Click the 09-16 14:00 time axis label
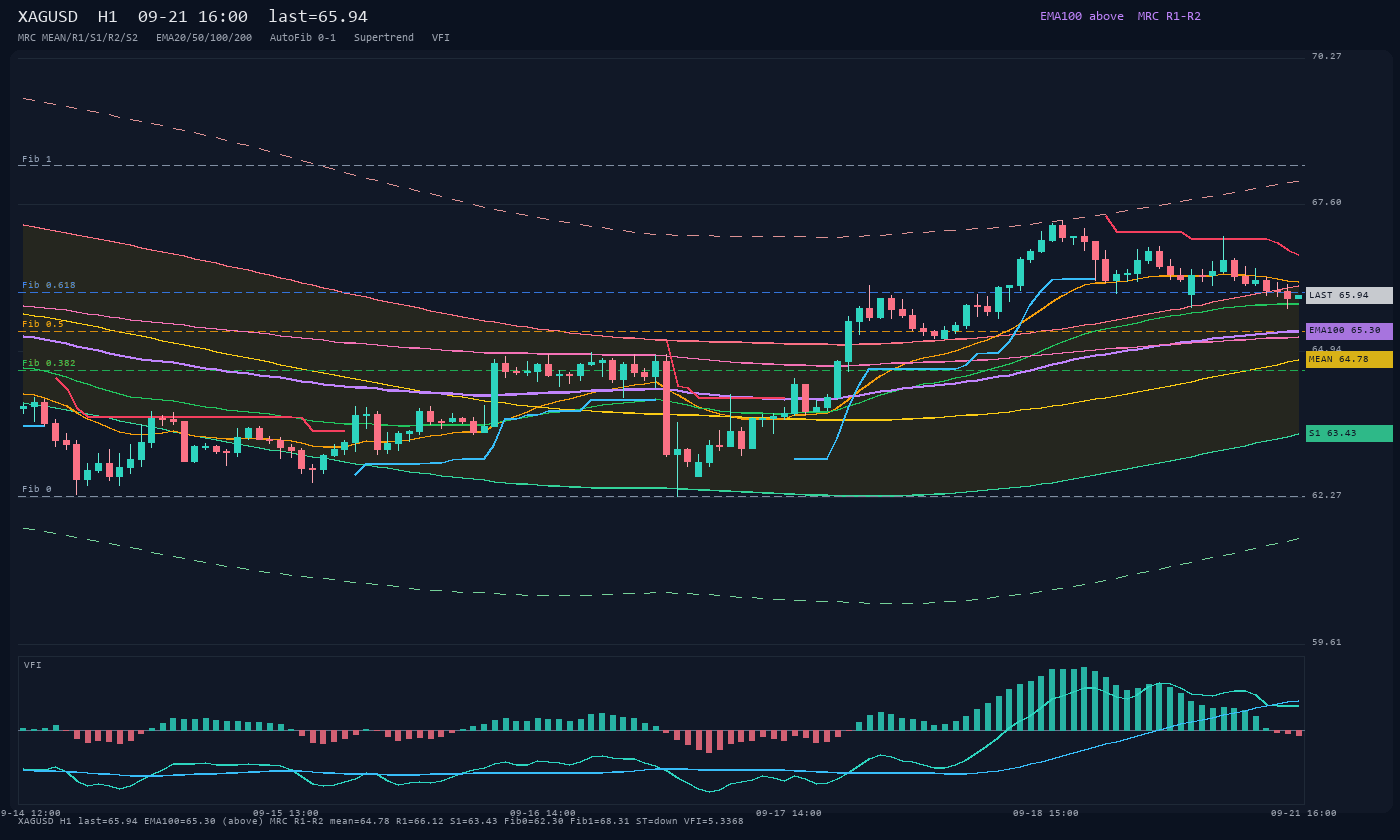Image resolution: width=1400 pixels, height=840 pixels. (543, 813)
